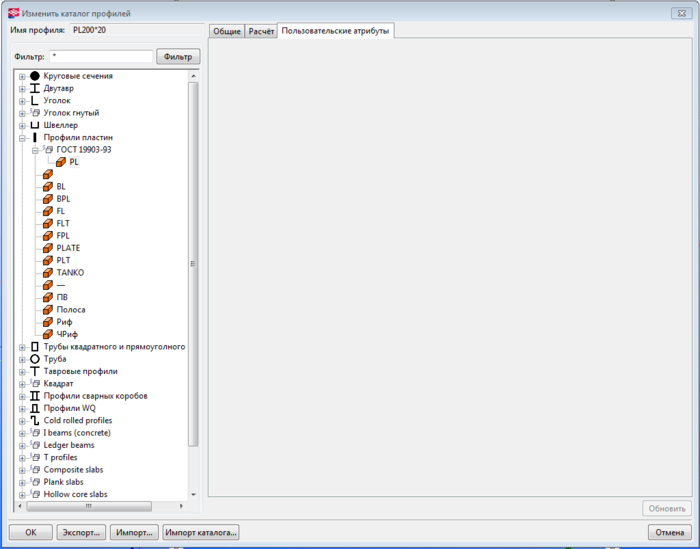Select the Полоса plate profile item
Image resolution: width=700 pixels, height=549 pixels.
coord(71,310)
